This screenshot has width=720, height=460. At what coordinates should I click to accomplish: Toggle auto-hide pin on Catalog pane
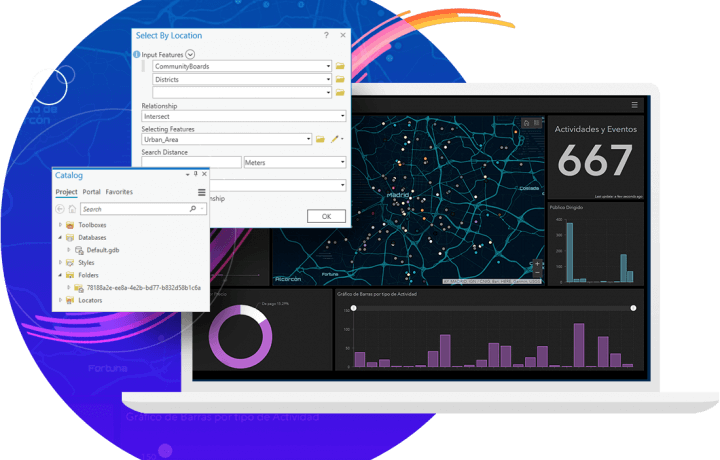coord(193,175)
